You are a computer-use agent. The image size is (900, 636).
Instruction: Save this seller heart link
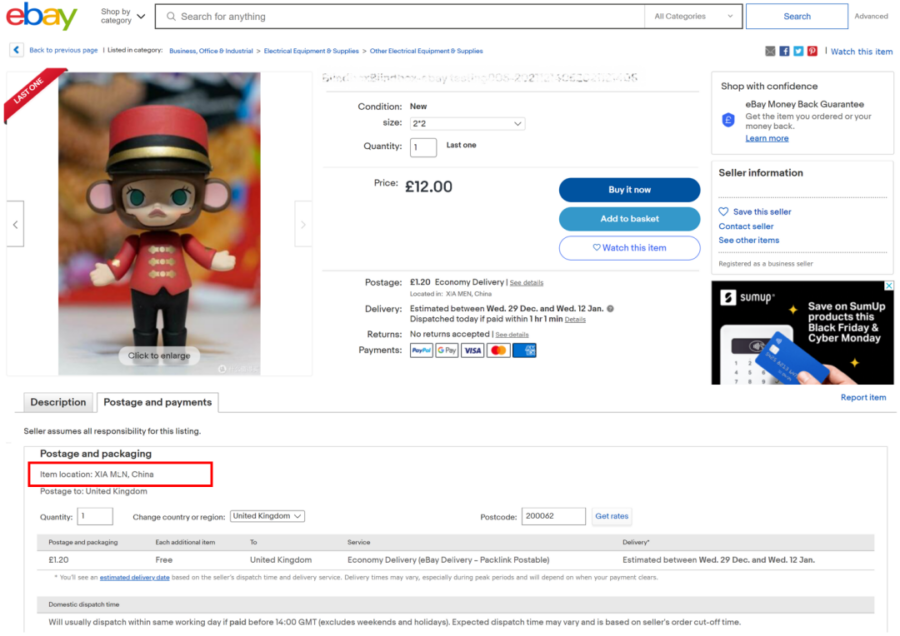coord(755,212)
